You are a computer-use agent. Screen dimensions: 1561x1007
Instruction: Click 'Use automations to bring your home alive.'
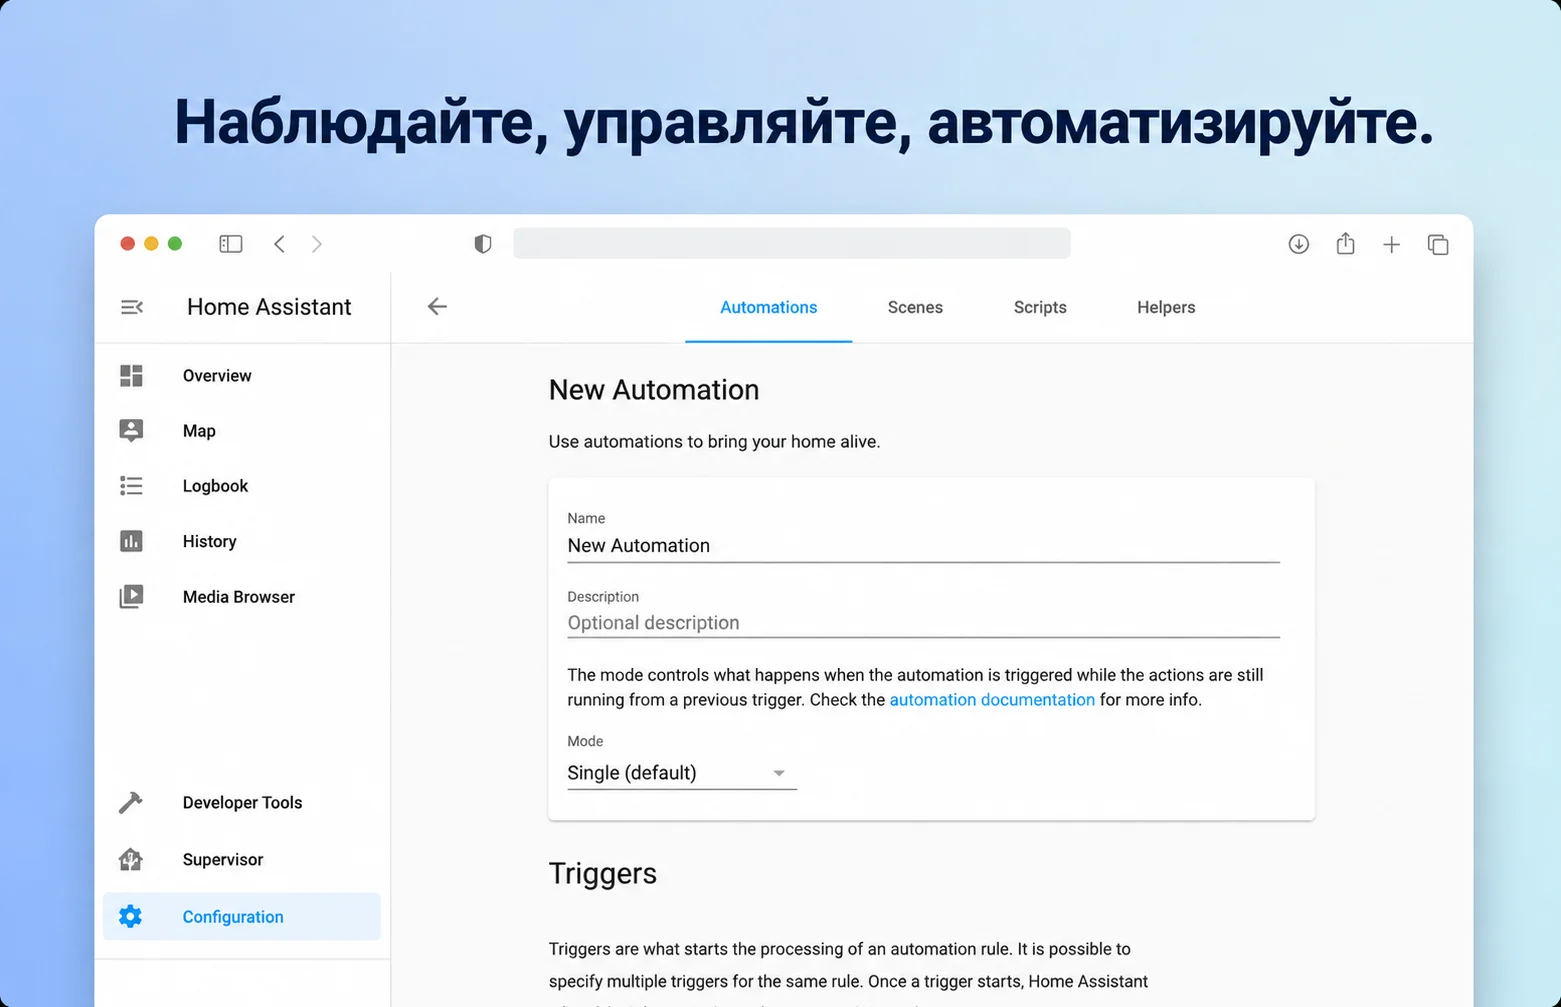click(714, 441)
